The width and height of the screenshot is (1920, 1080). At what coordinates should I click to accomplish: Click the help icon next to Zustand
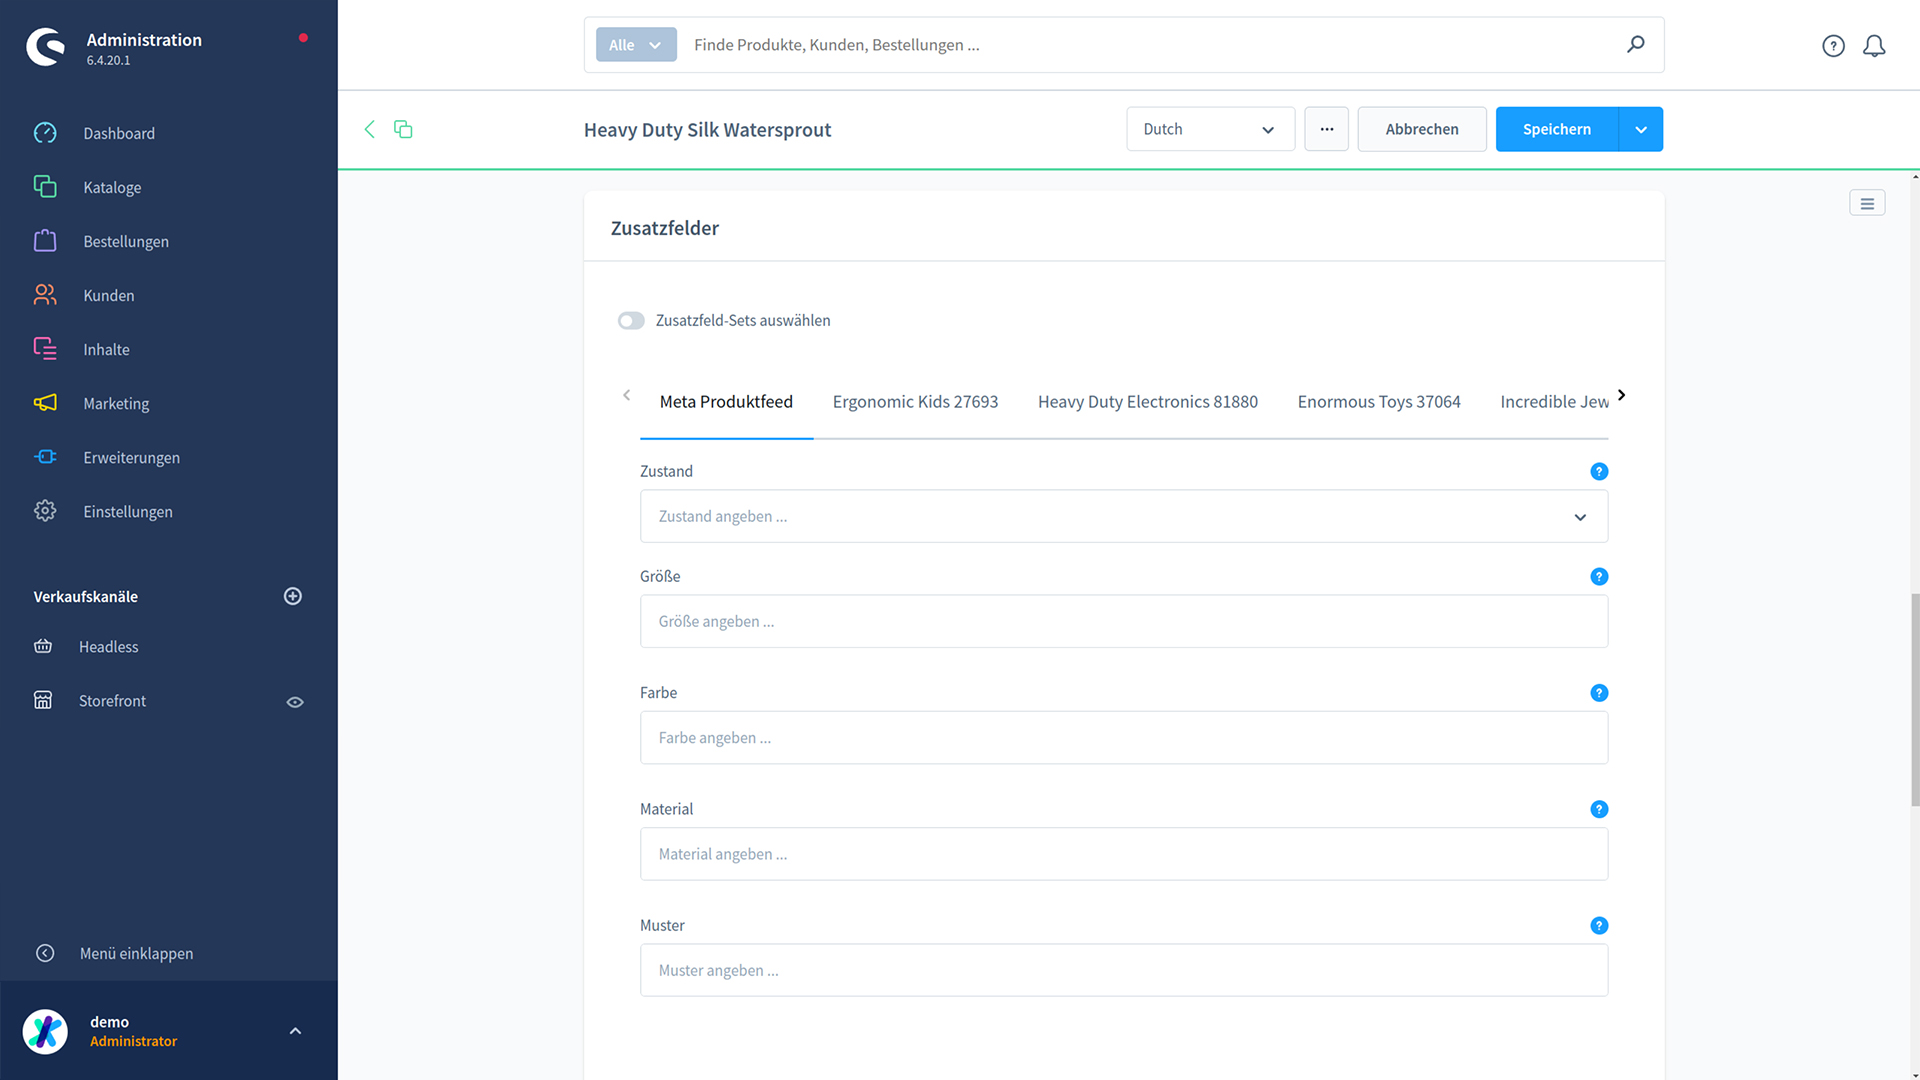(1599, 471)
